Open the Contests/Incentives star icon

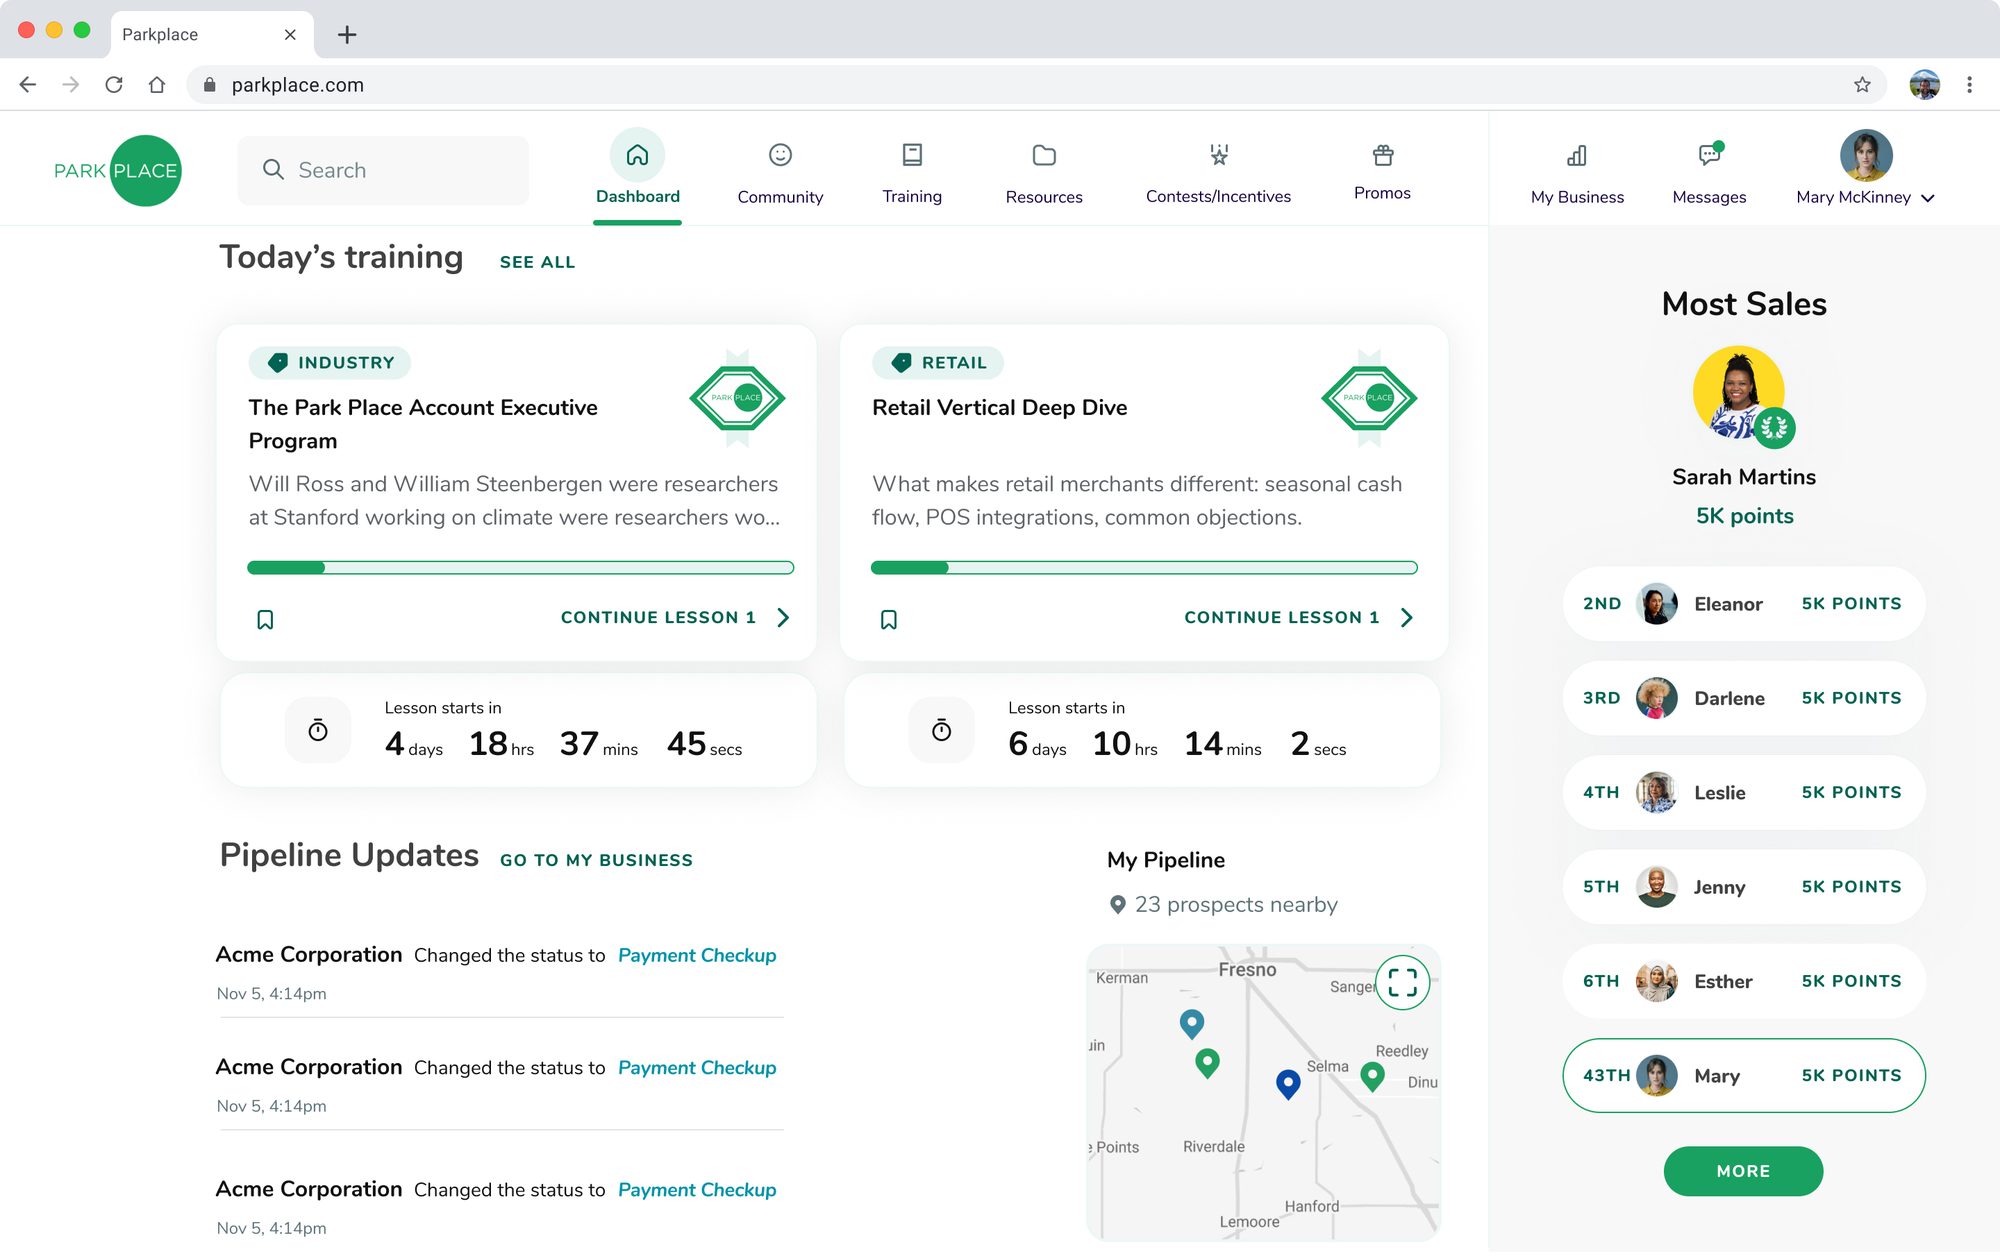coord(1218,155)
